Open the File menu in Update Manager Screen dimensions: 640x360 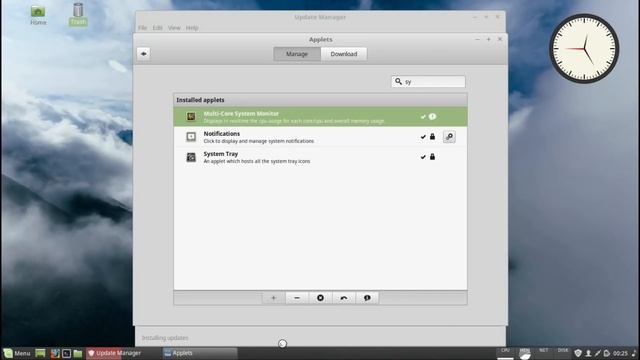(x=142, y=28)
